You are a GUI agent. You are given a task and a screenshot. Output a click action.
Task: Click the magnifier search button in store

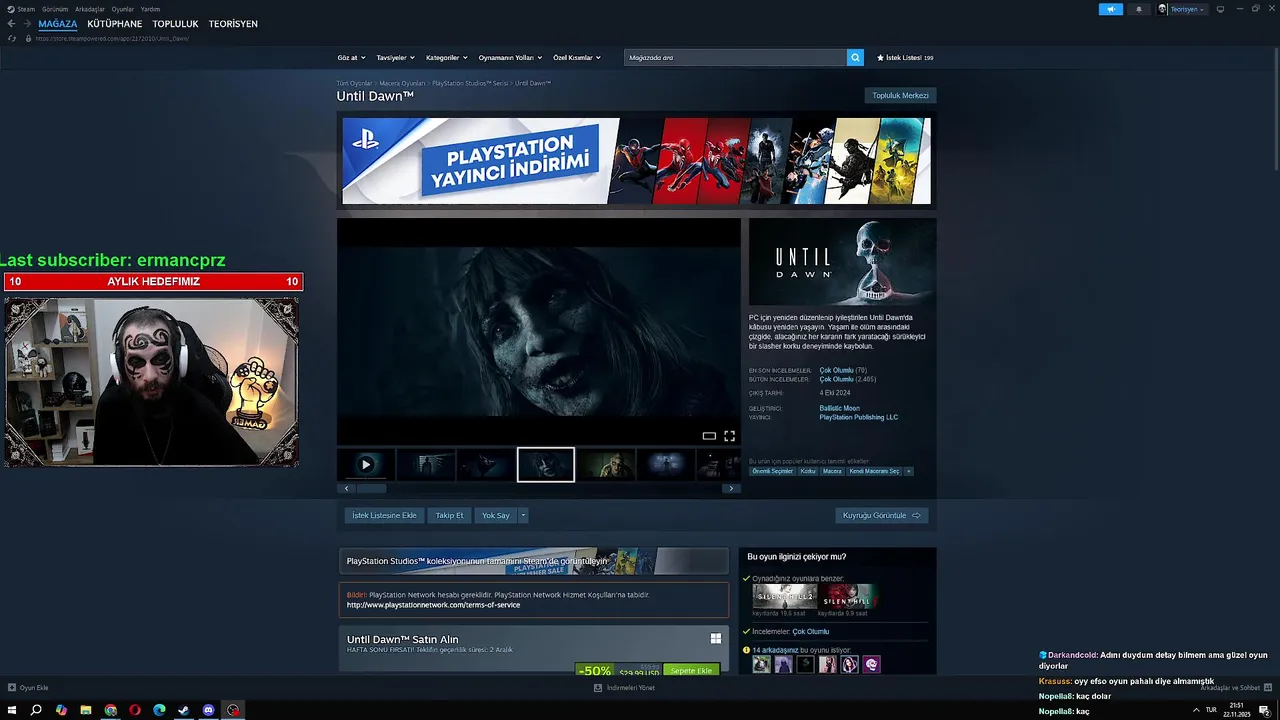[x=855, y=58]
